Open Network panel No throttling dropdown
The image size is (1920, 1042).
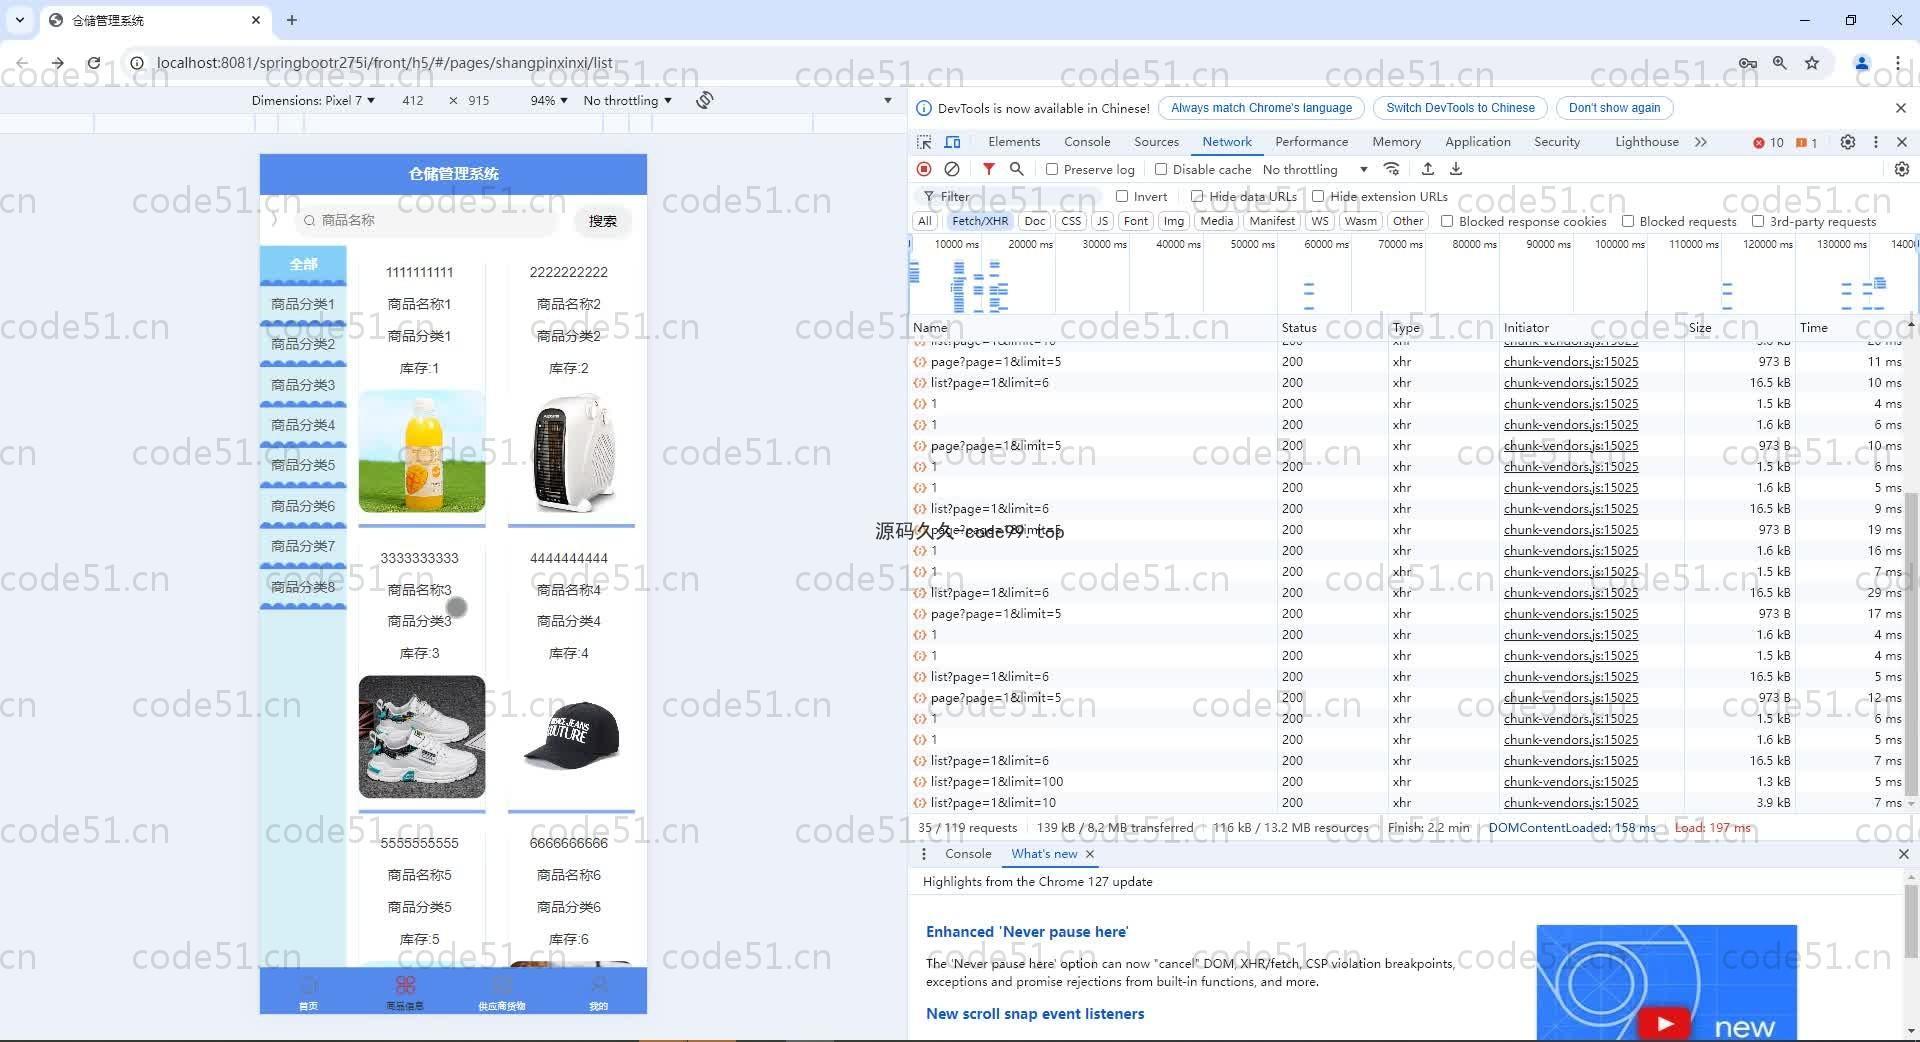pyautogui.click(x=1315, y=169)
